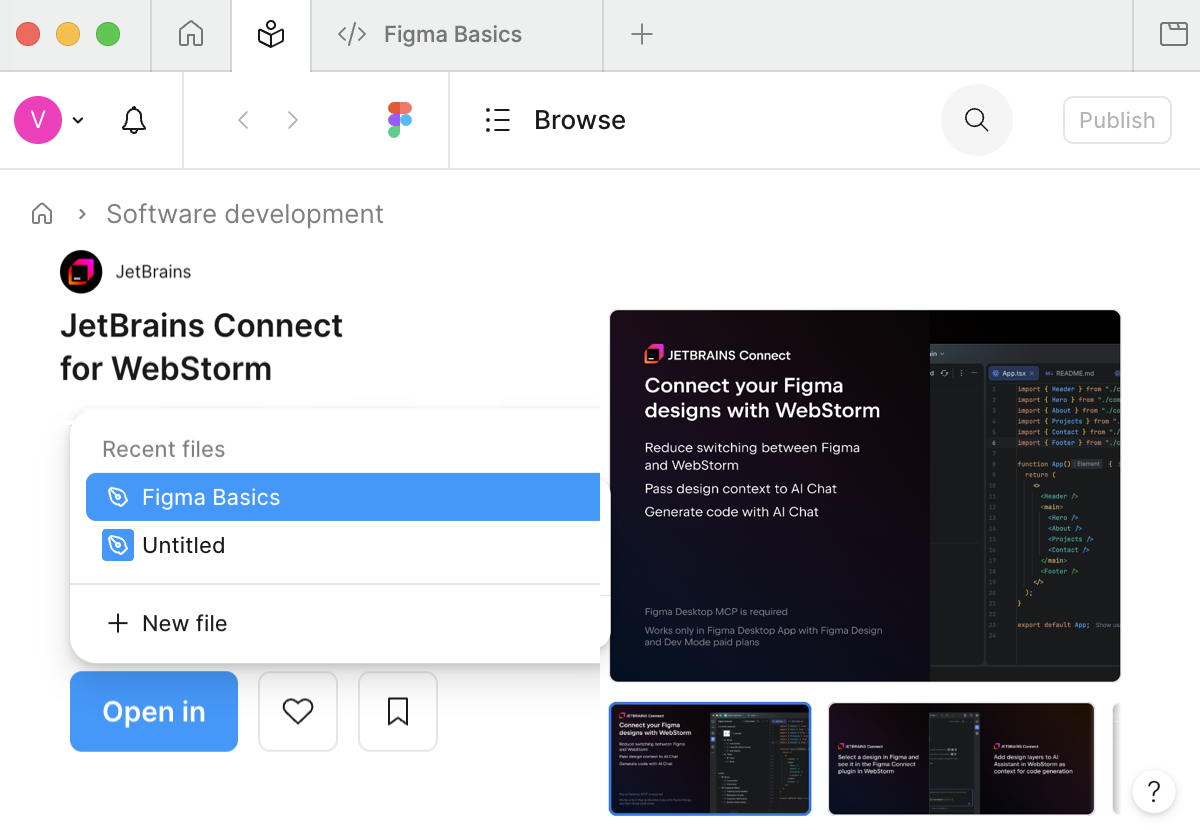Go to home via breadcrumb icon
Image resolution: width=1200 pixels, height=830 pixels.
pos(42,214)
